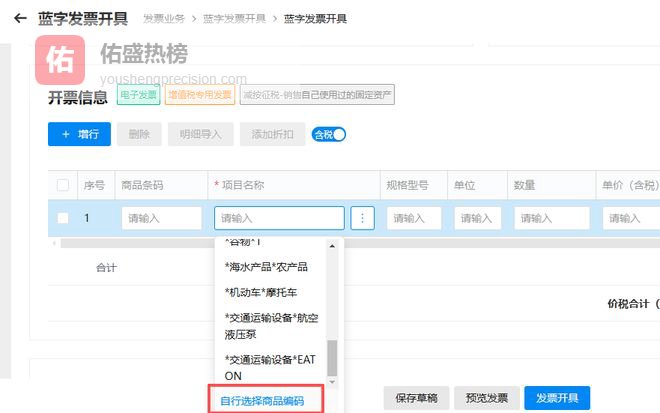
Task: Click 自行选择商品编码 link
Action: coord(262,401)
